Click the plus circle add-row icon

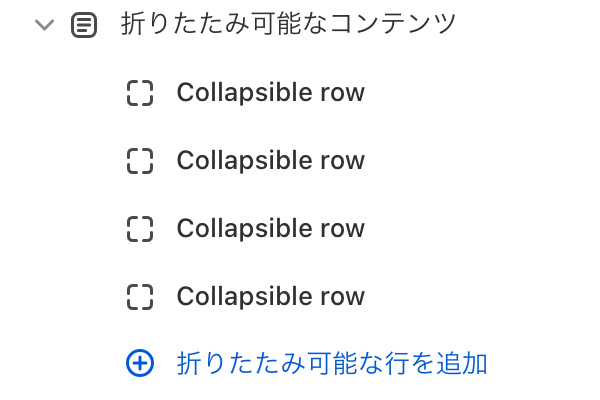(140, 363)
